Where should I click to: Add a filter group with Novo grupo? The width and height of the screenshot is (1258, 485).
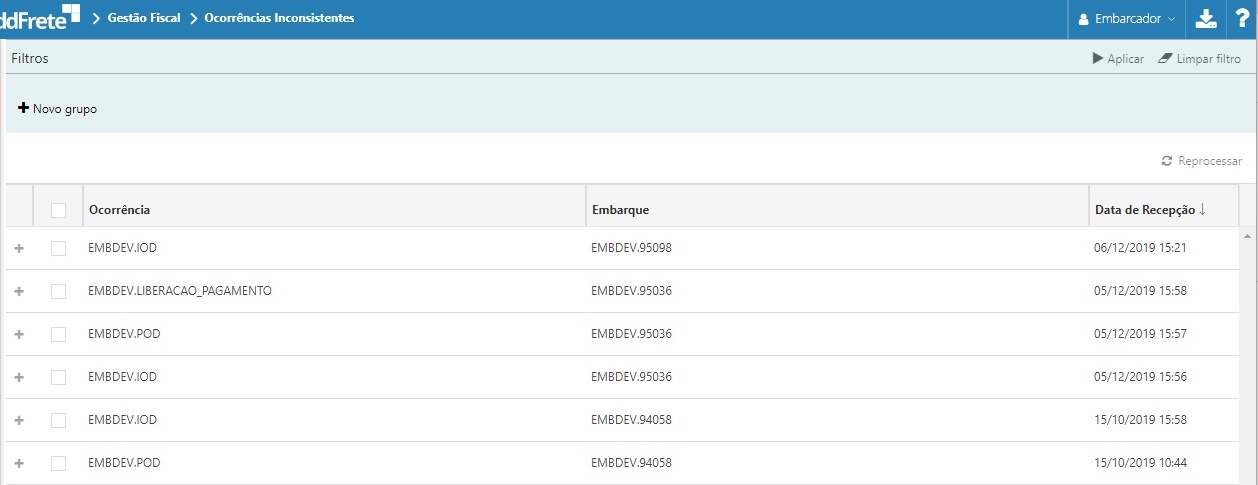click(x=58, y=108)
